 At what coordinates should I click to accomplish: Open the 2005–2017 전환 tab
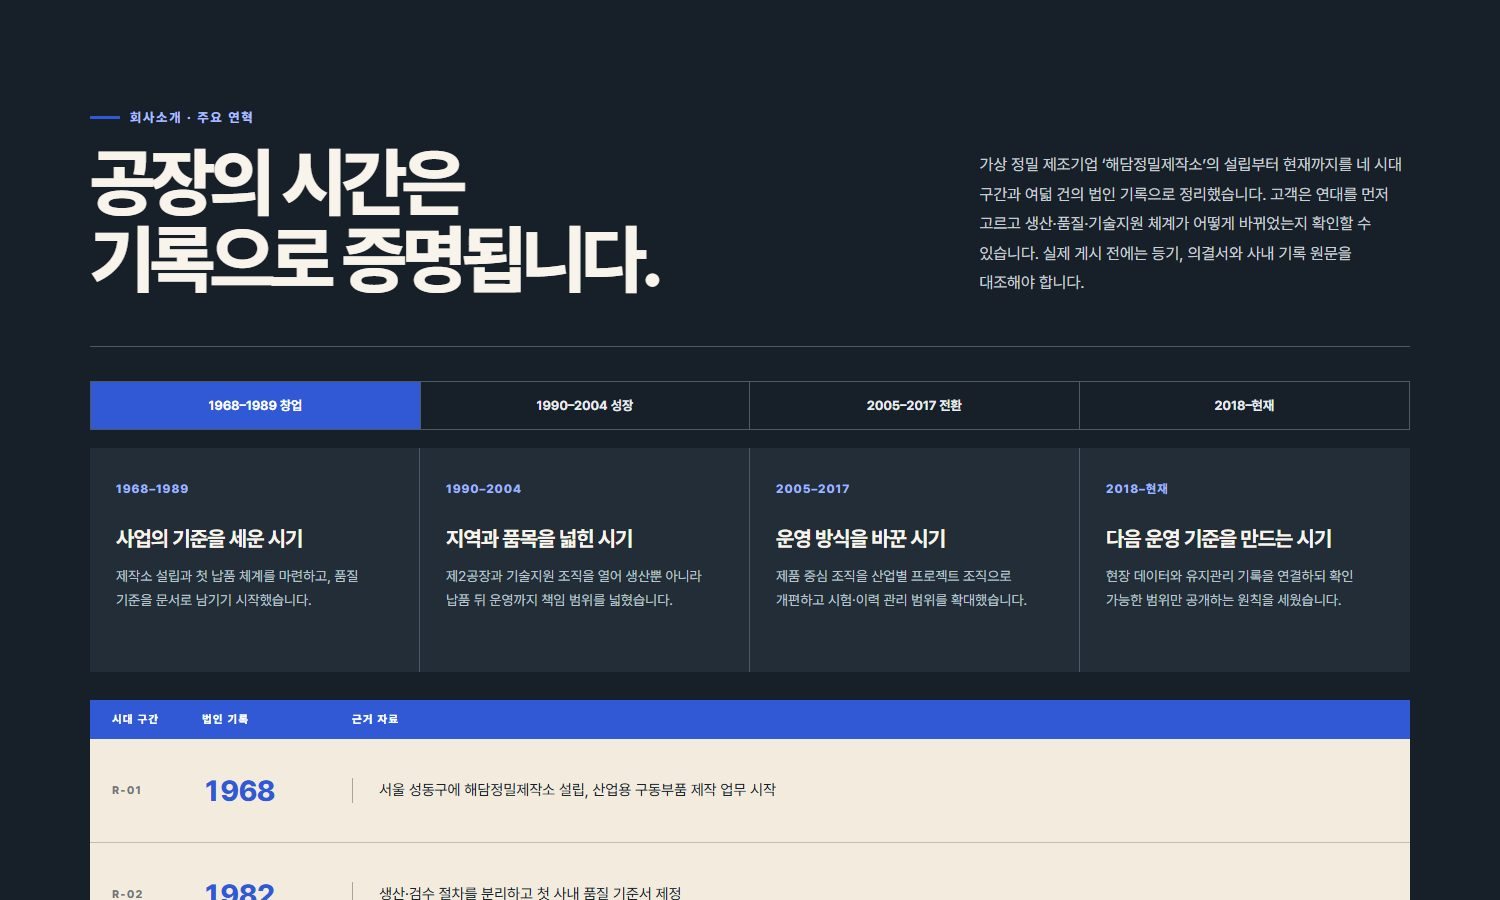914,405
